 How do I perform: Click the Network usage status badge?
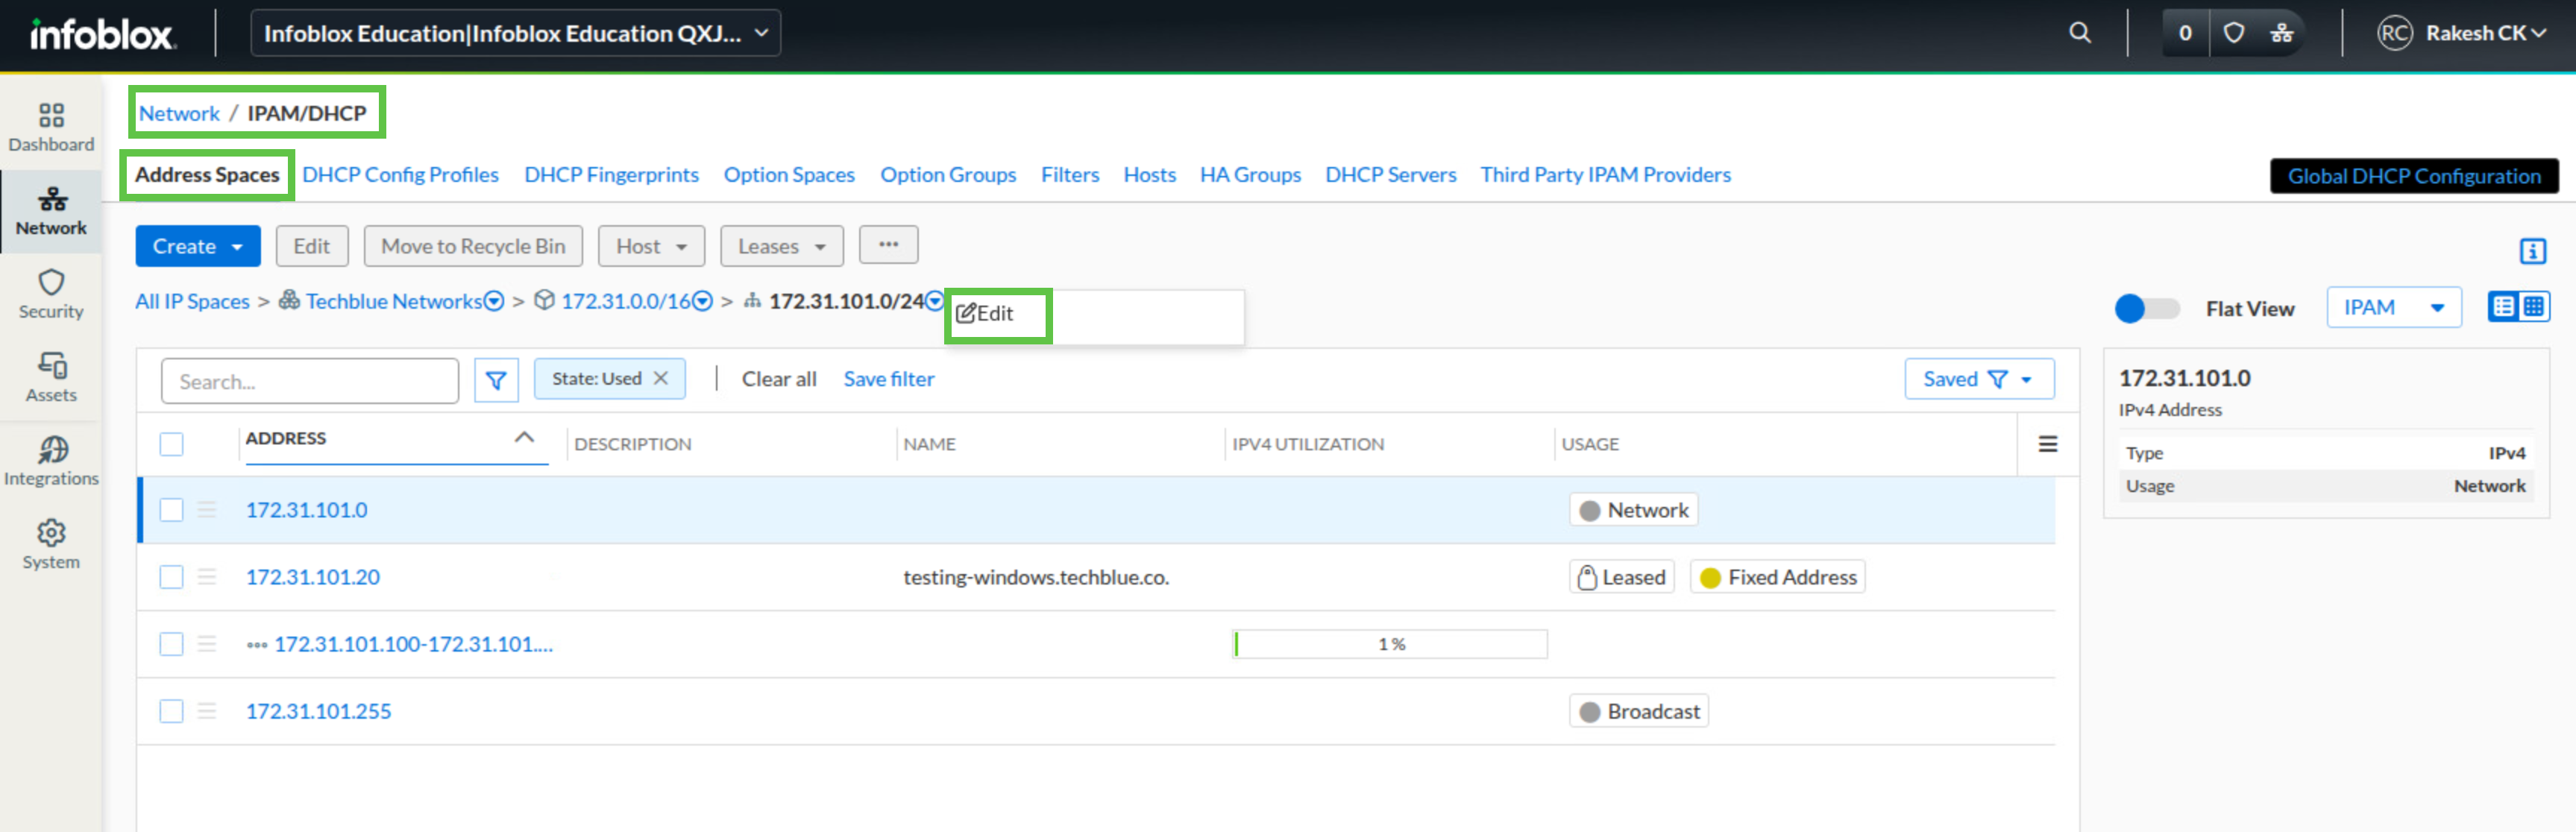click(x=1633, y=510)
